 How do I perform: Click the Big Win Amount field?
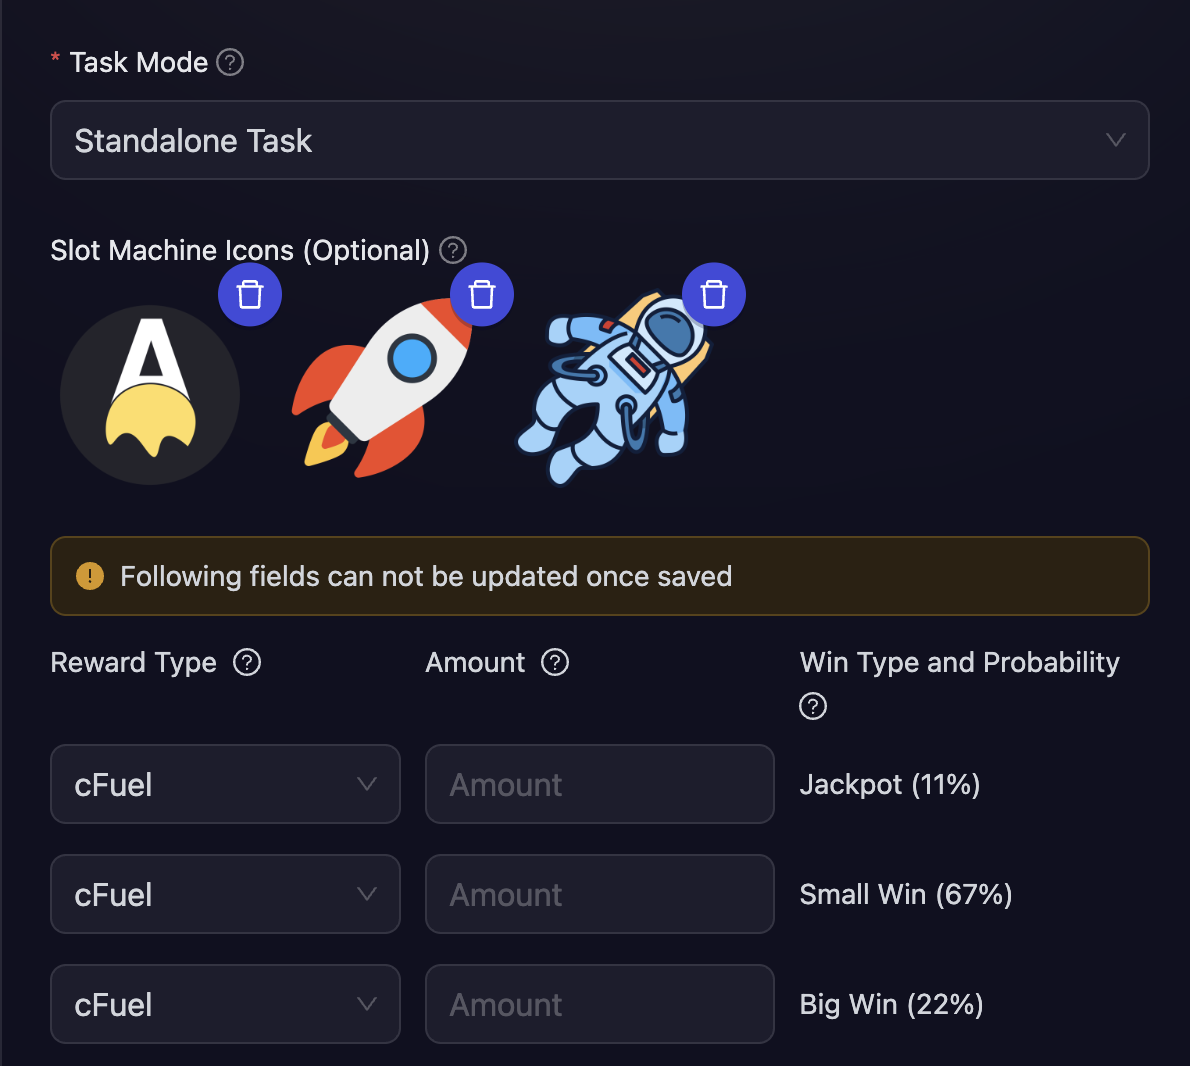point(599,1004)
